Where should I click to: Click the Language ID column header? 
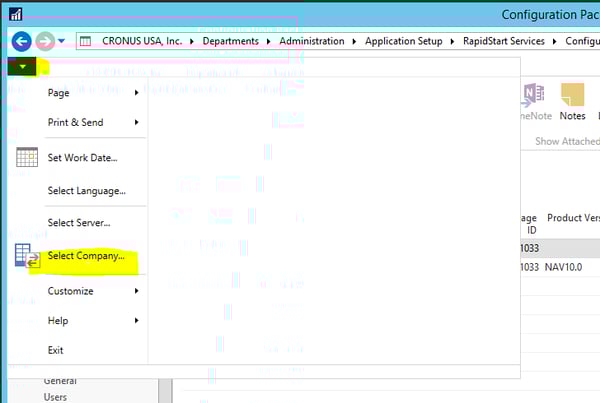pyautogui.click(x=529, y=224)
